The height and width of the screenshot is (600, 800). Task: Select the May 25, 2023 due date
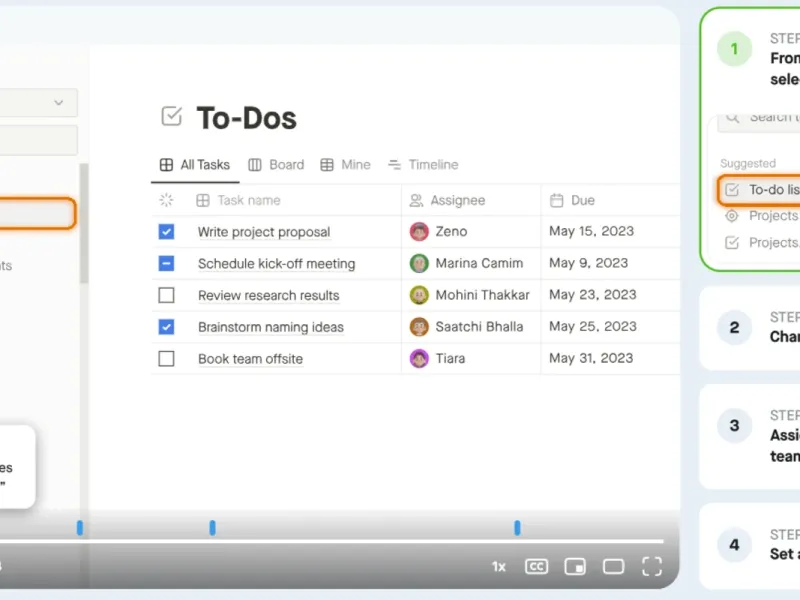tap(593, 326)
